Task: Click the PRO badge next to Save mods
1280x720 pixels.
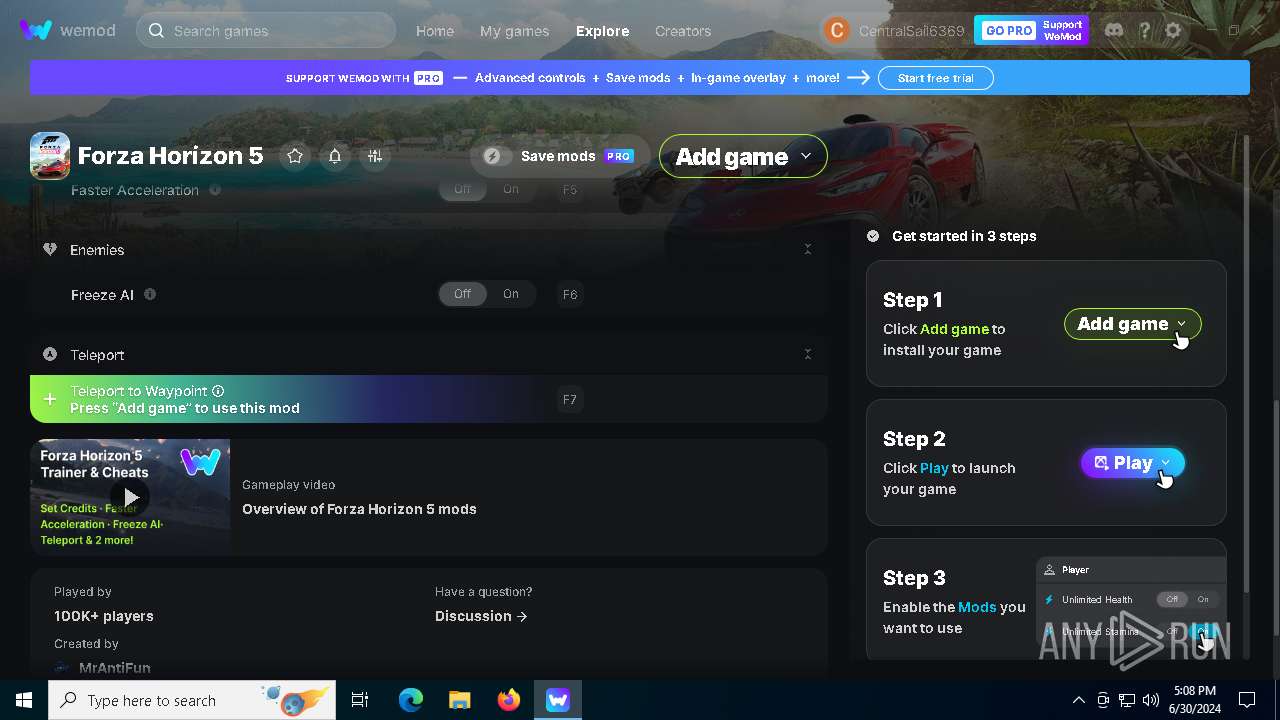Action: (x=619, y=156)
